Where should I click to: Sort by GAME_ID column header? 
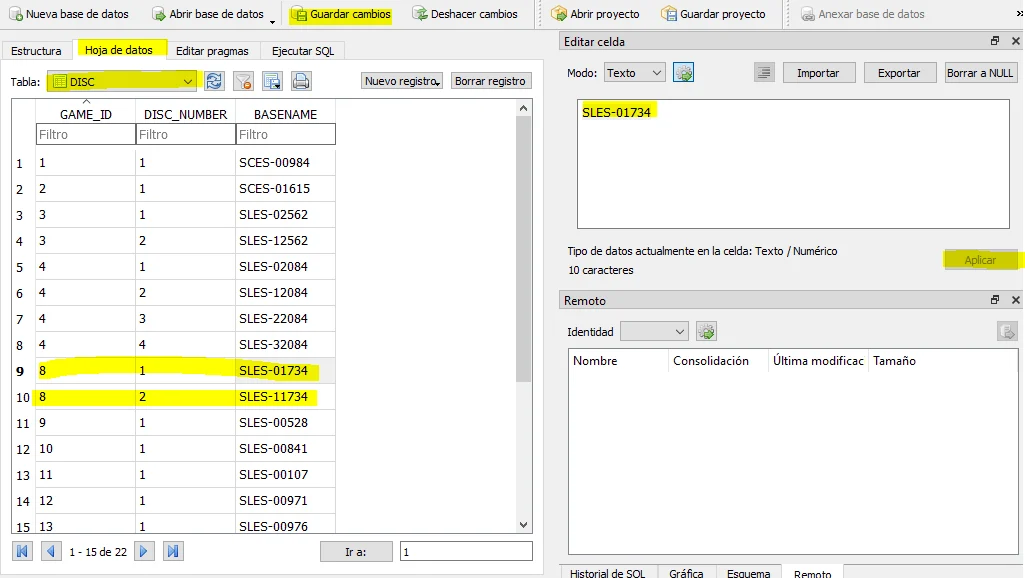(x=86, y=114)
